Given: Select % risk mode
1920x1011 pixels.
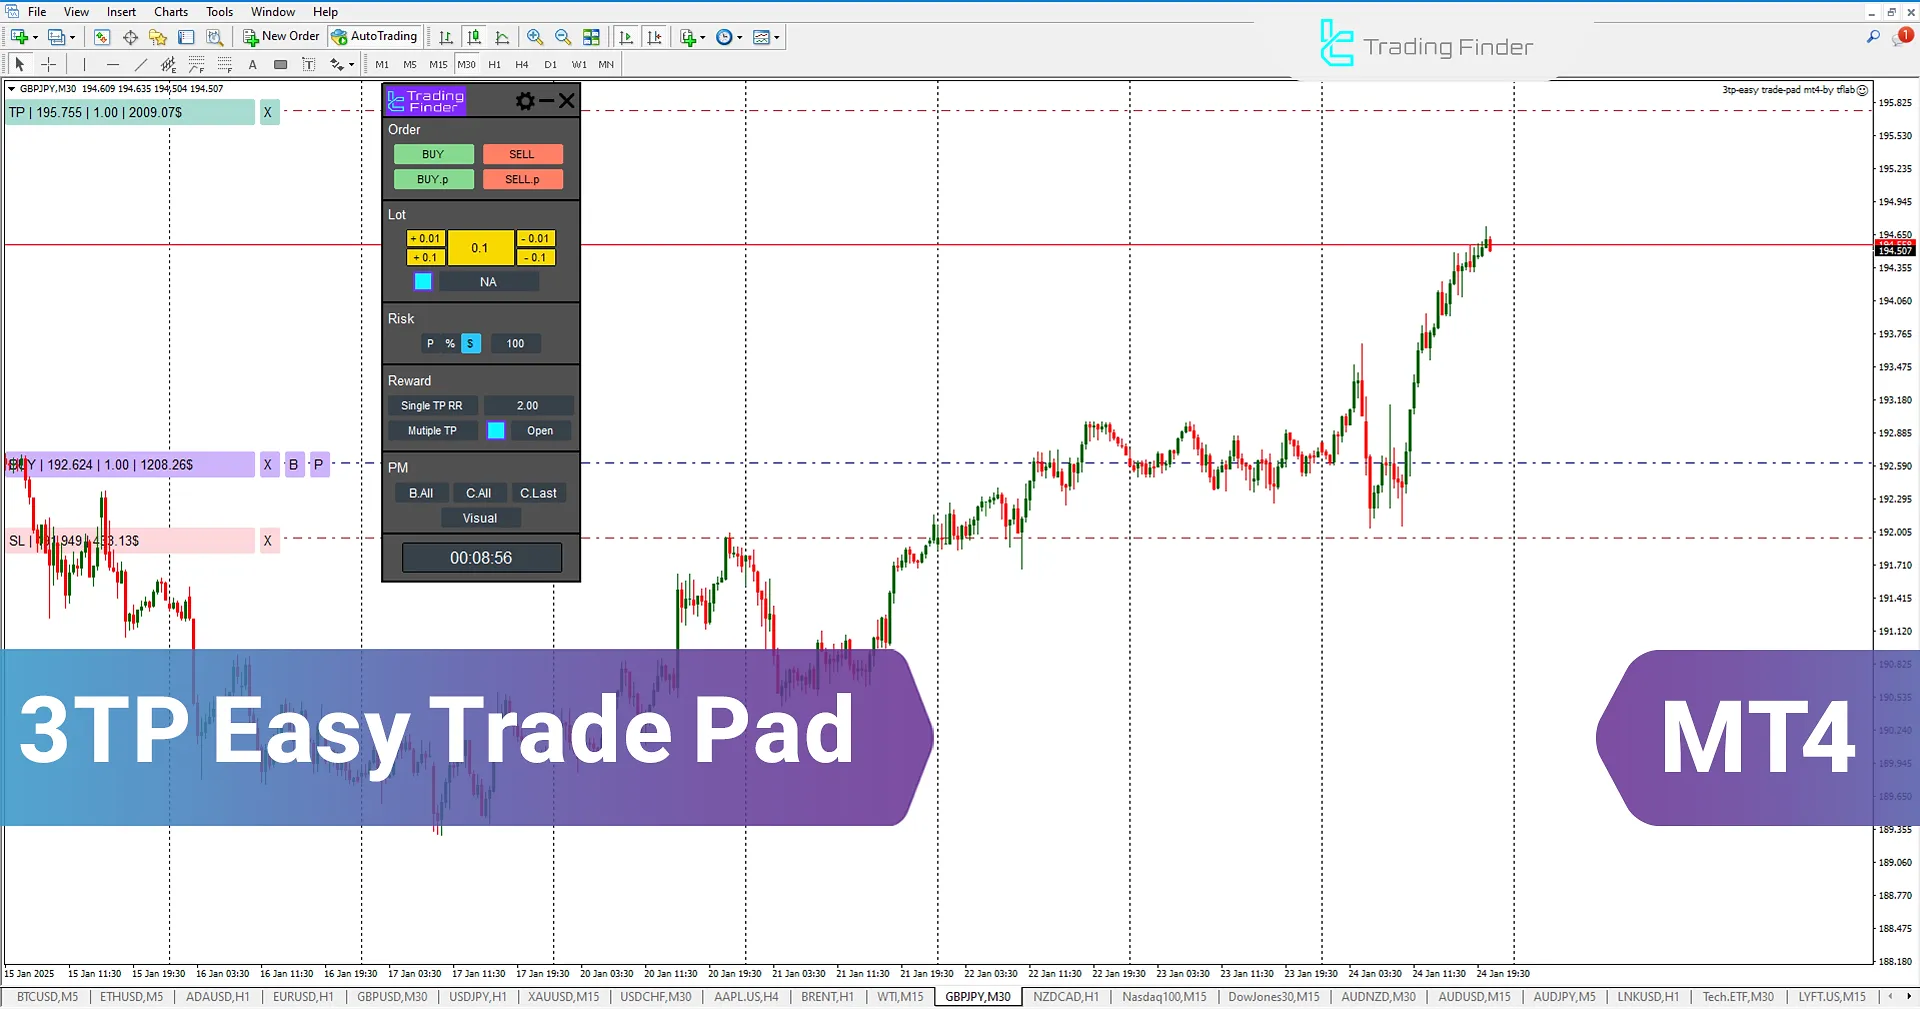Looking at the screenshot, I should coord(450,344).
